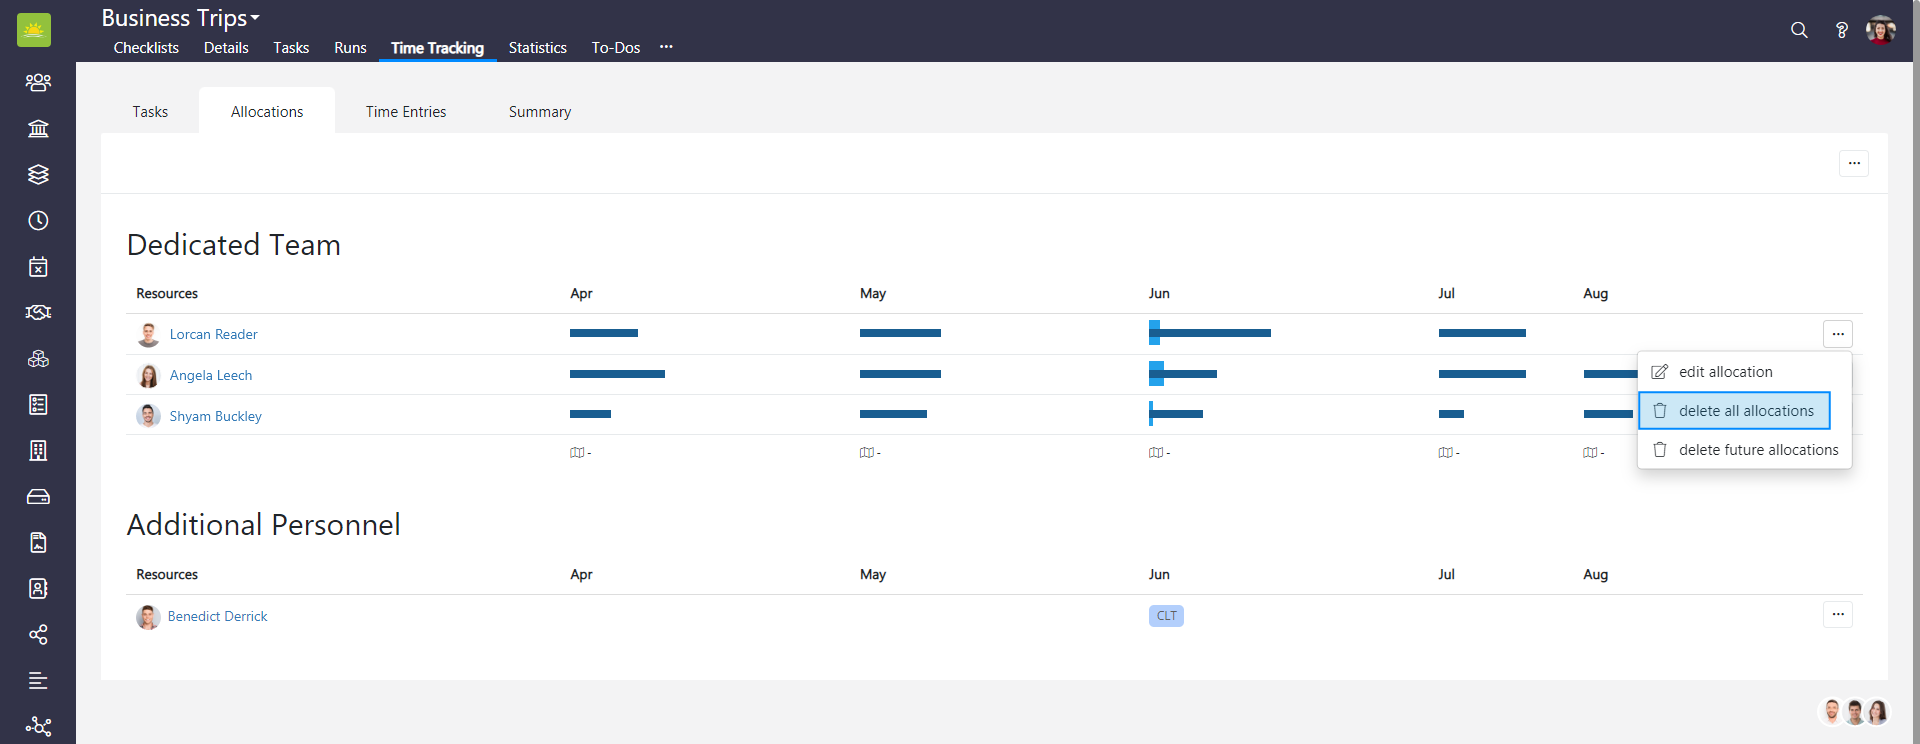The height and width of the screenshot is (744, 1920).
Task: Open more options for Benedict Derrick row
Action: (1837, 615)
